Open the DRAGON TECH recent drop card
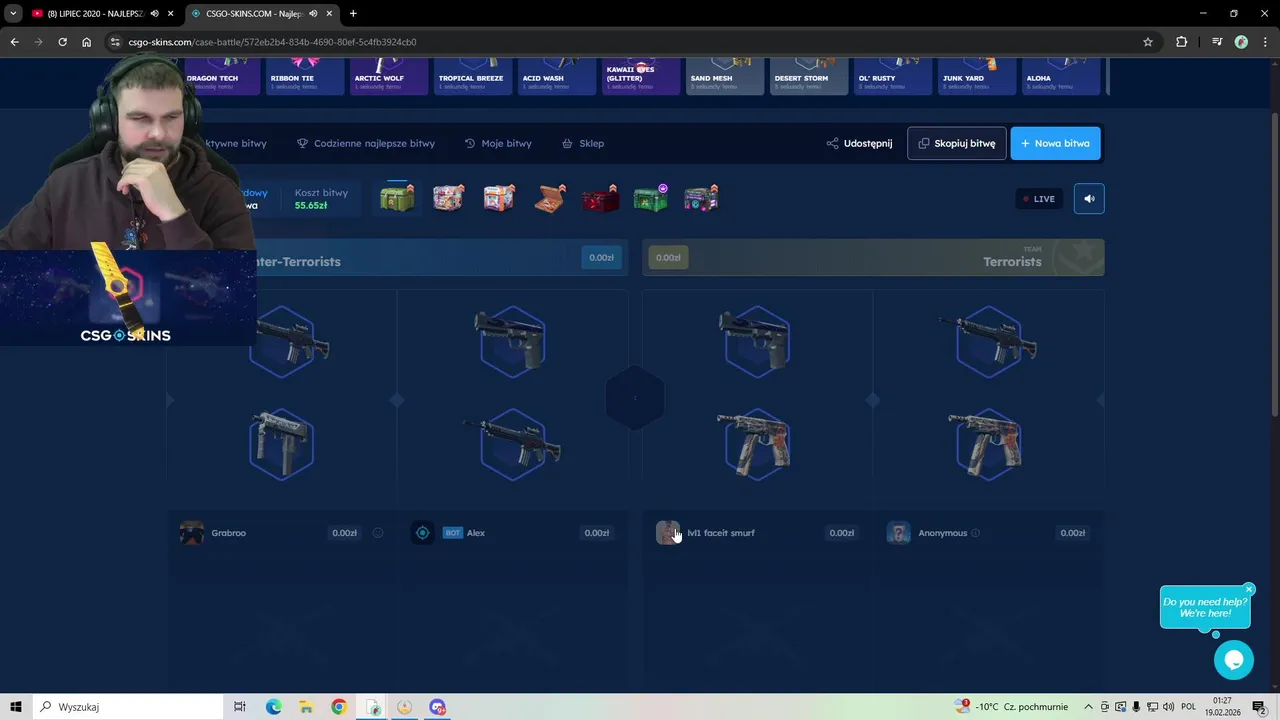Image resolution: width=1280 pixels, height=720 pixels. (x=222, y=77)
